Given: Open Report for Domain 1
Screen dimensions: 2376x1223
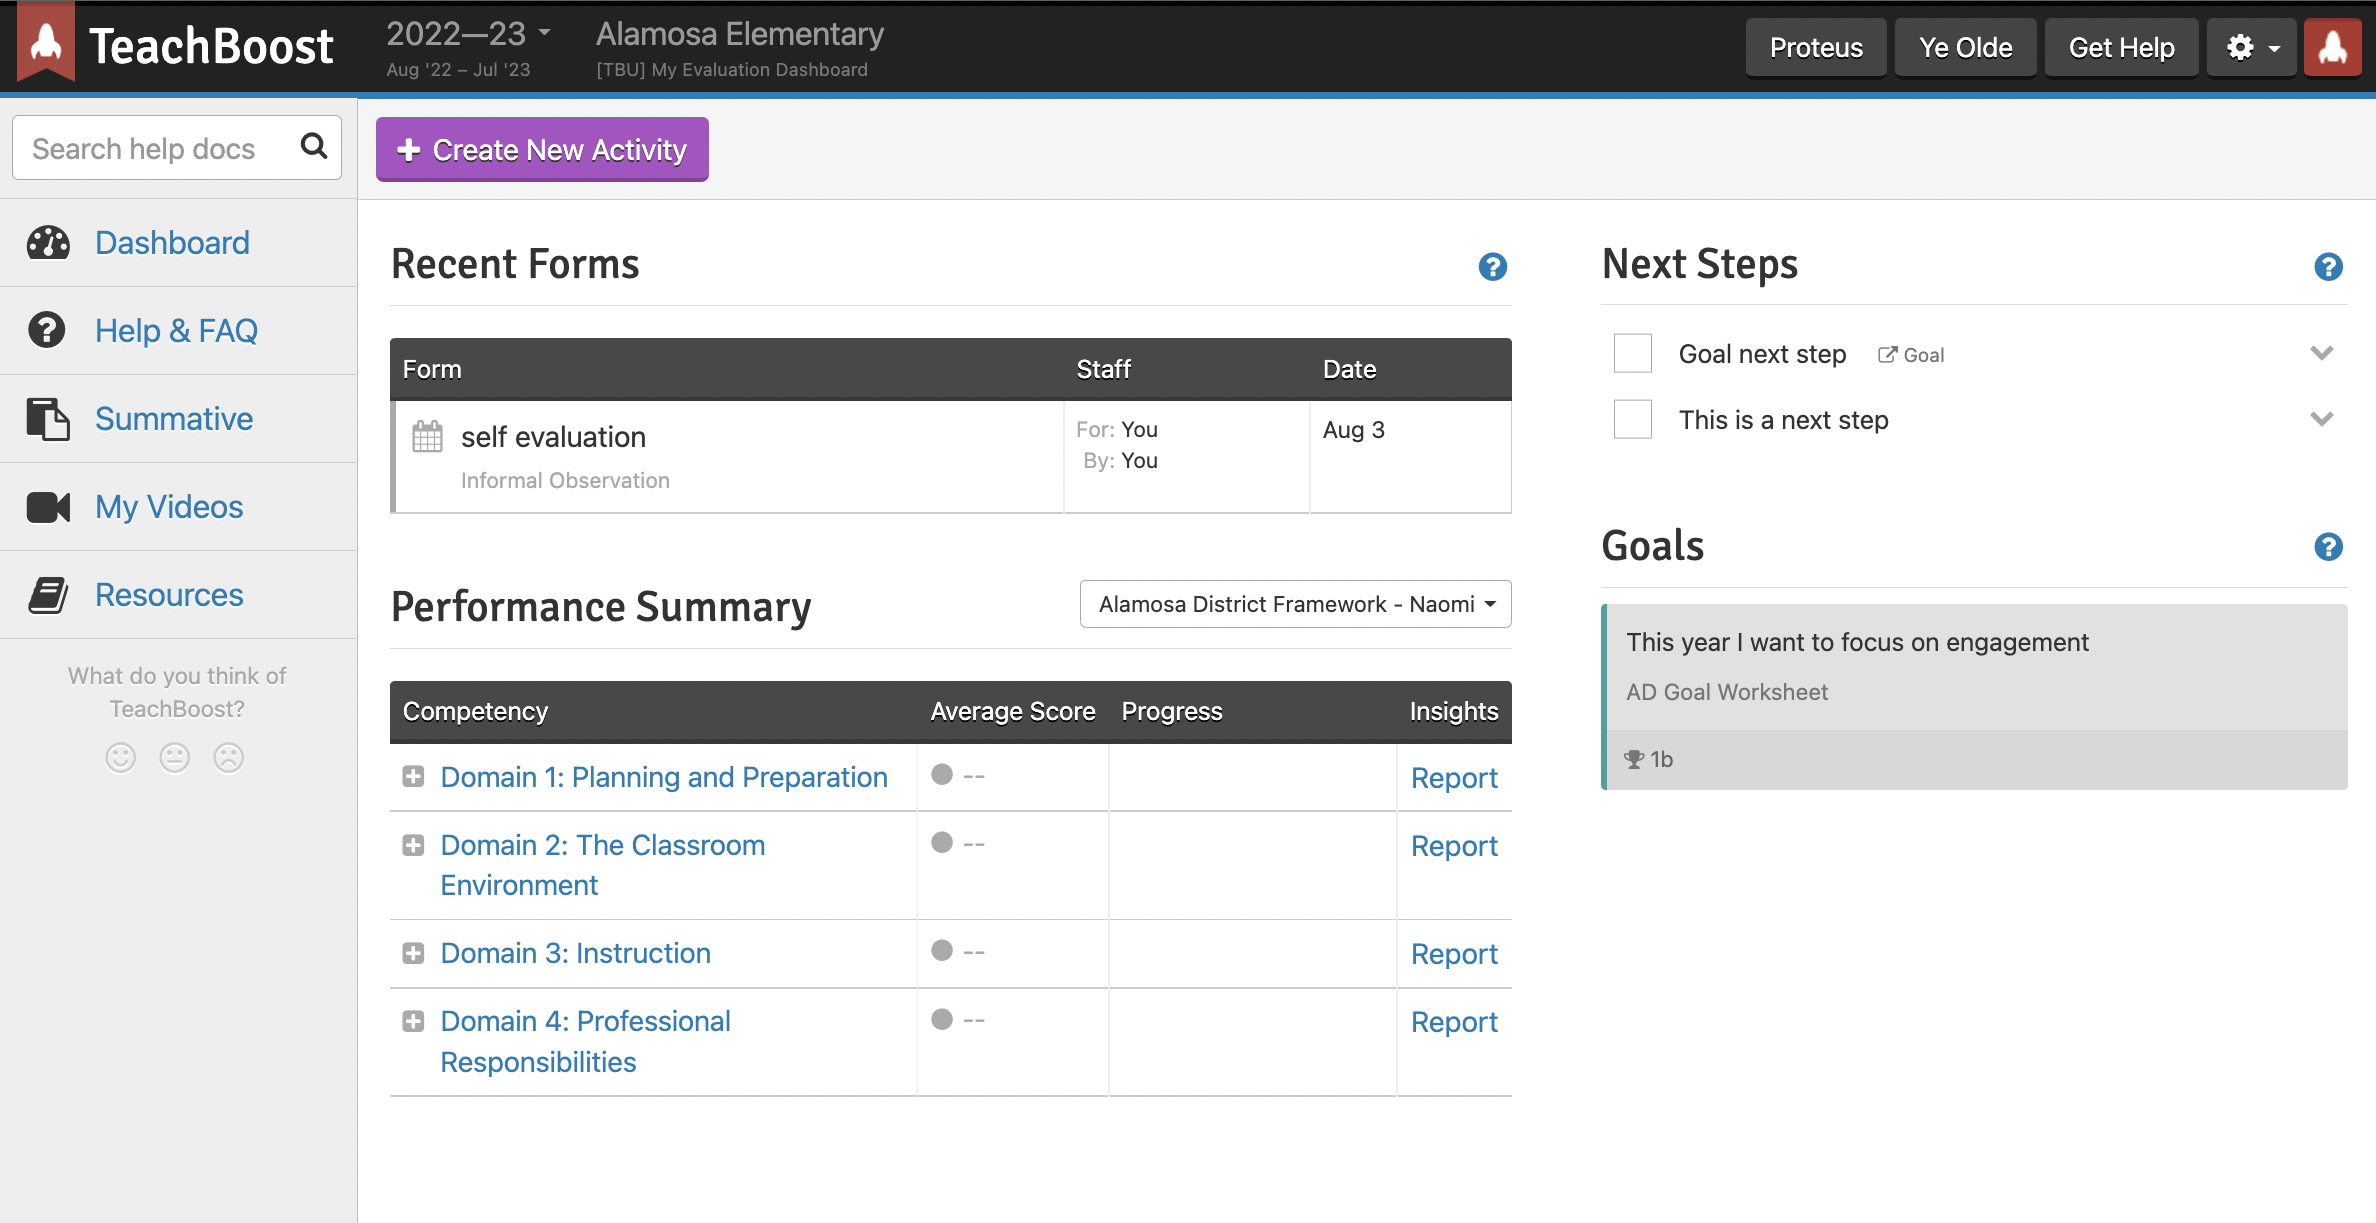Looking at the screenshot, I should pyautogui.click(x=1454, y=778).
